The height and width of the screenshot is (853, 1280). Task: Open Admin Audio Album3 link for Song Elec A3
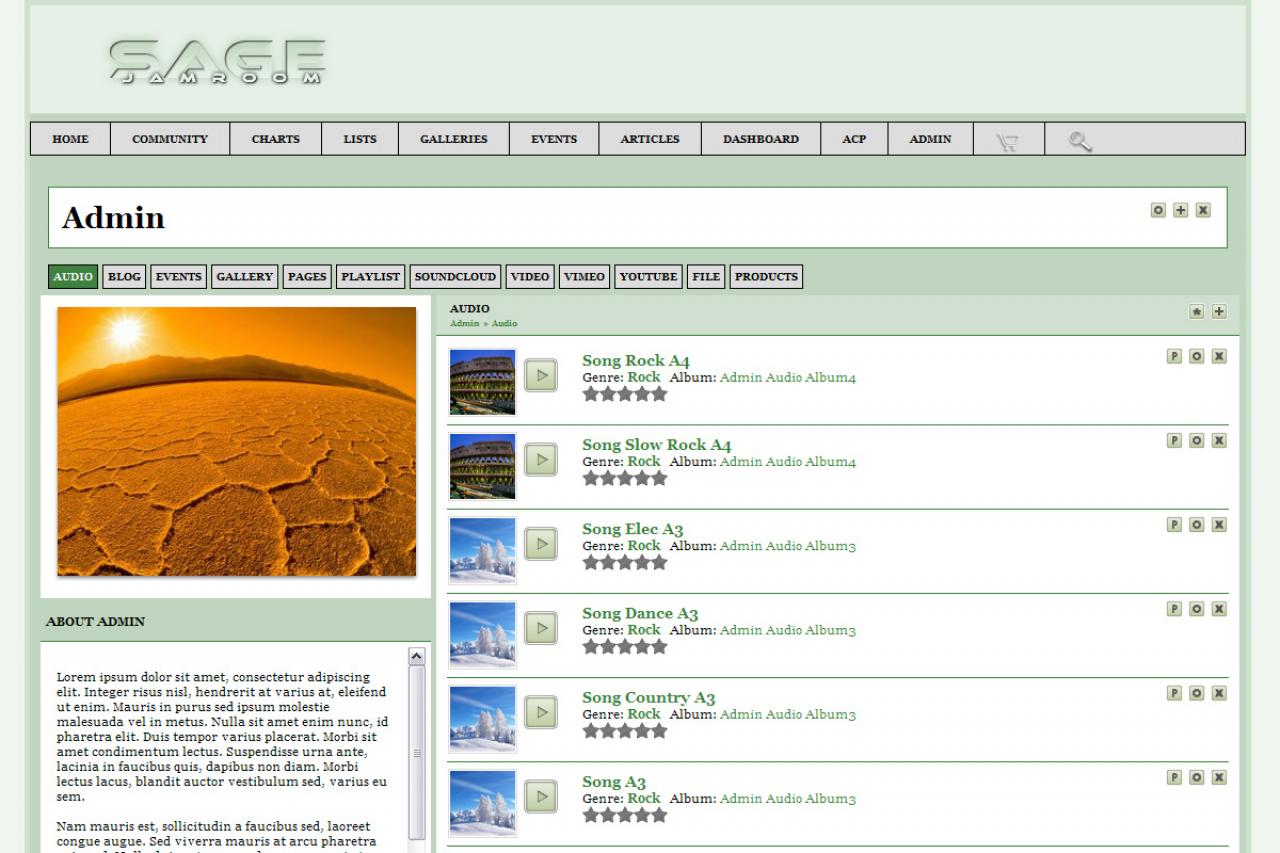pyautogui.click(x=787, y=546)
